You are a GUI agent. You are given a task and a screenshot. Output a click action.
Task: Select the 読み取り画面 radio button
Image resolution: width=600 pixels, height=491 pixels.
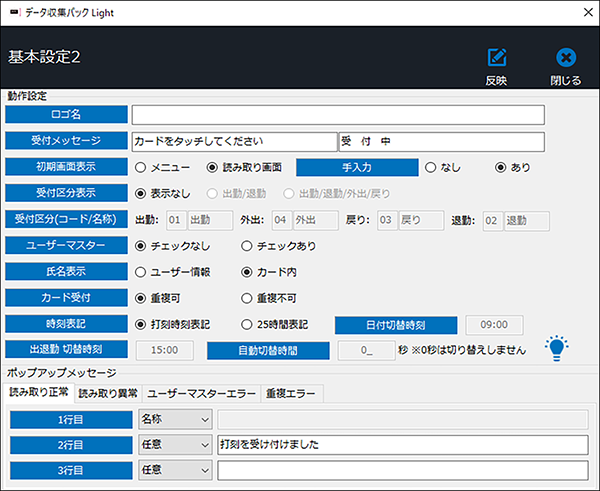coord(212,167)
